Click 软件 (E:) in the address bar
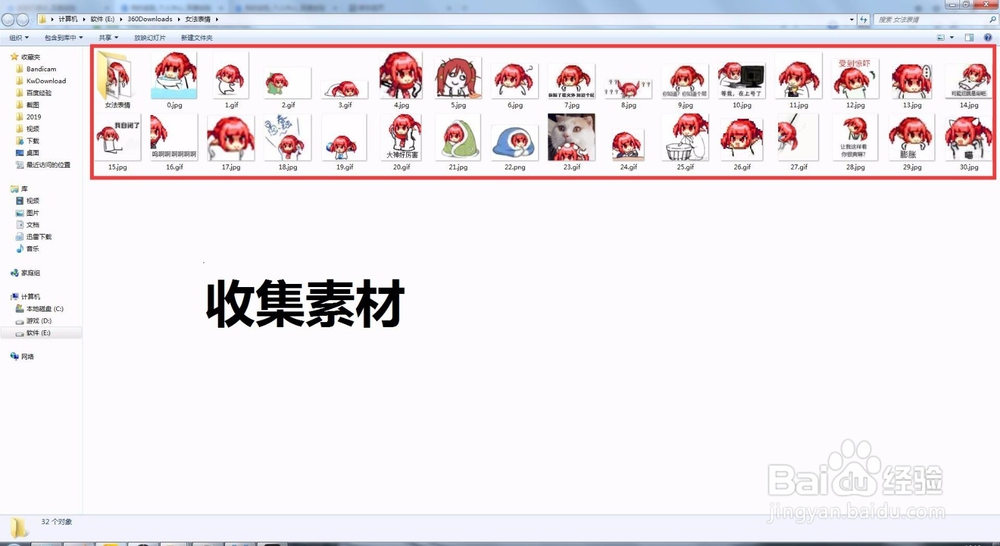Screen dimensions: 1000x546 click(102, 20)
